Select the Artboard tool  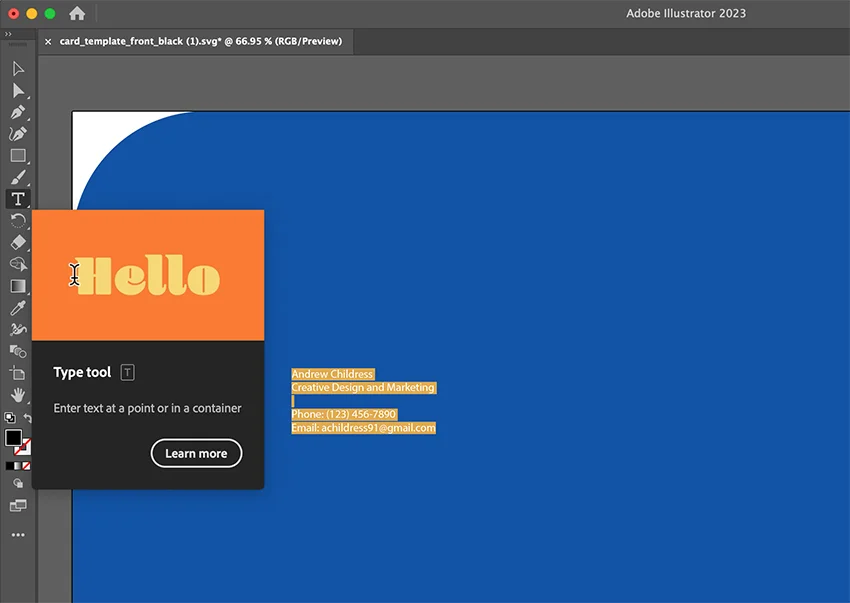tap(18, 373)
